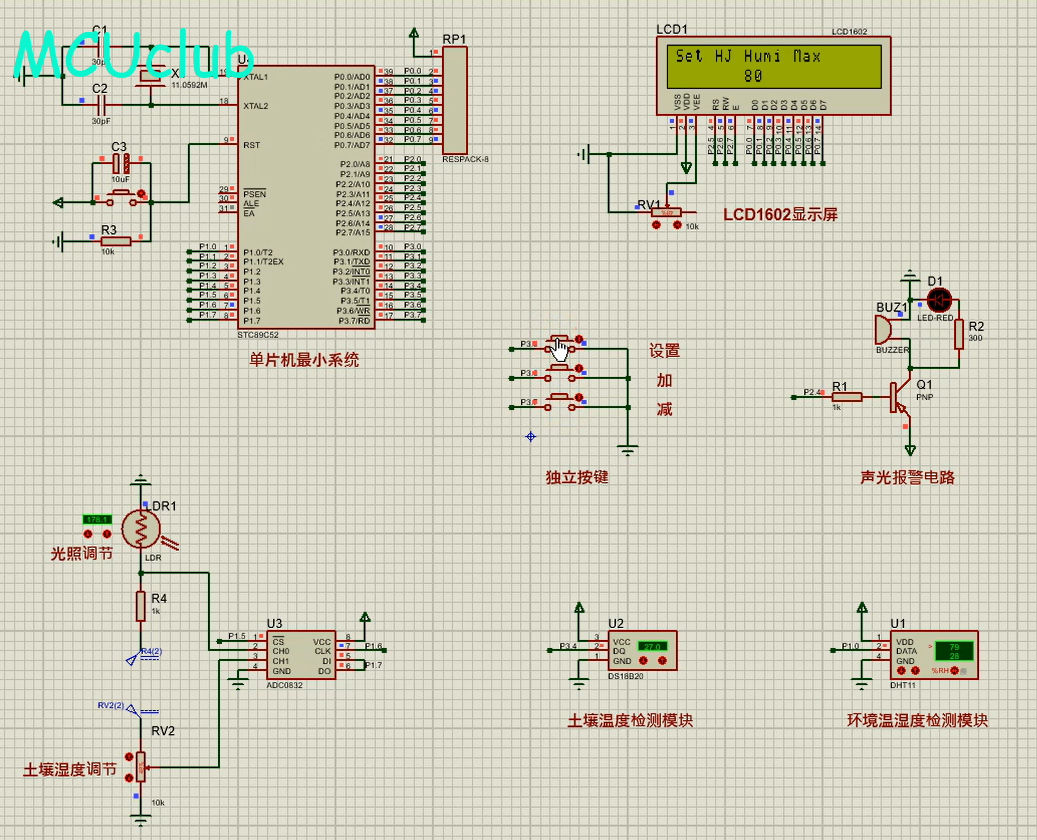The image size is (1037, 840).
Task: Click left red adjust dot on DS18B20 sensor
Action: point(645,660)
